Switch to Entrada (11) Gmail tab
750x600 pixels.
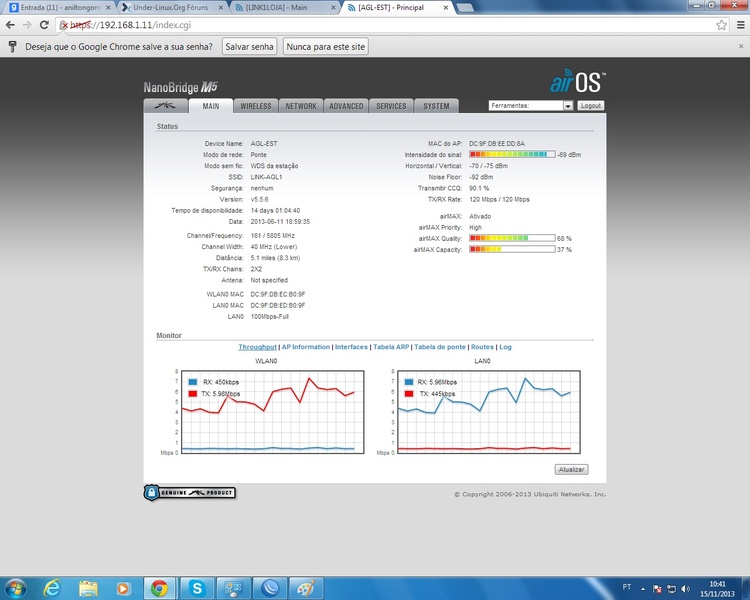coord(59,8)
